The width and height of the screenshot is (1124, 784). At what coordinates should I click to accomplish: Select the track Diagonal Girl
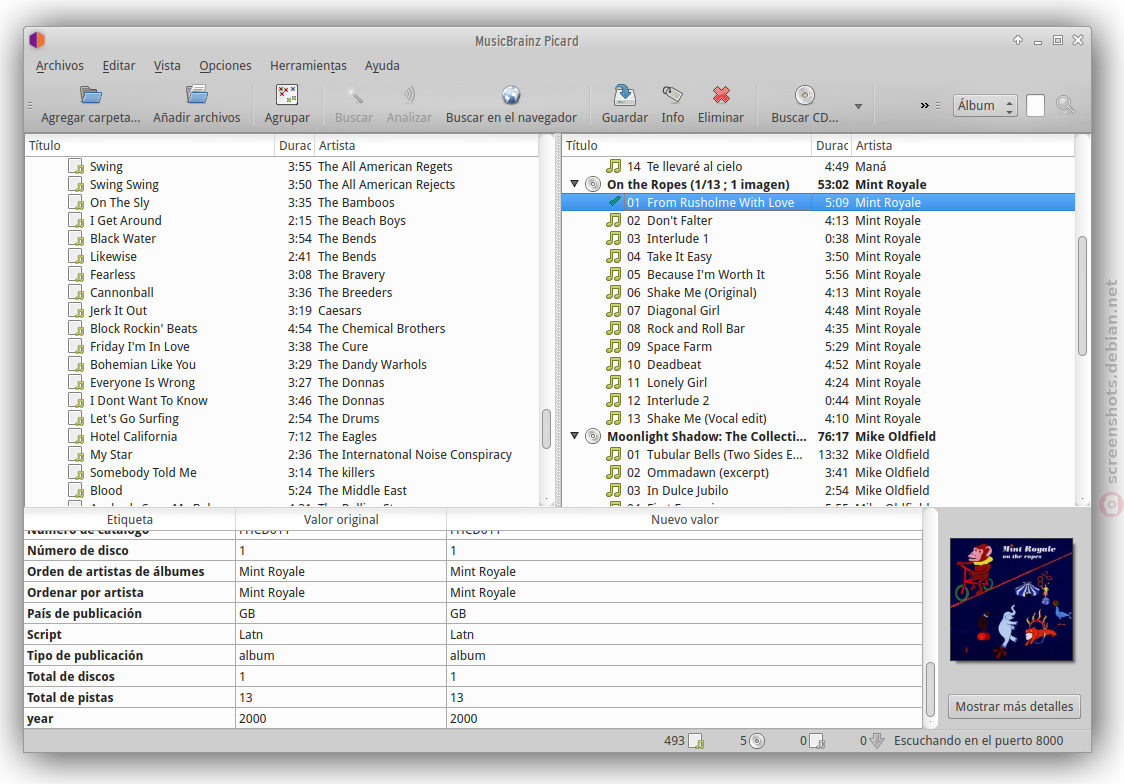click(x=683, y=310)
